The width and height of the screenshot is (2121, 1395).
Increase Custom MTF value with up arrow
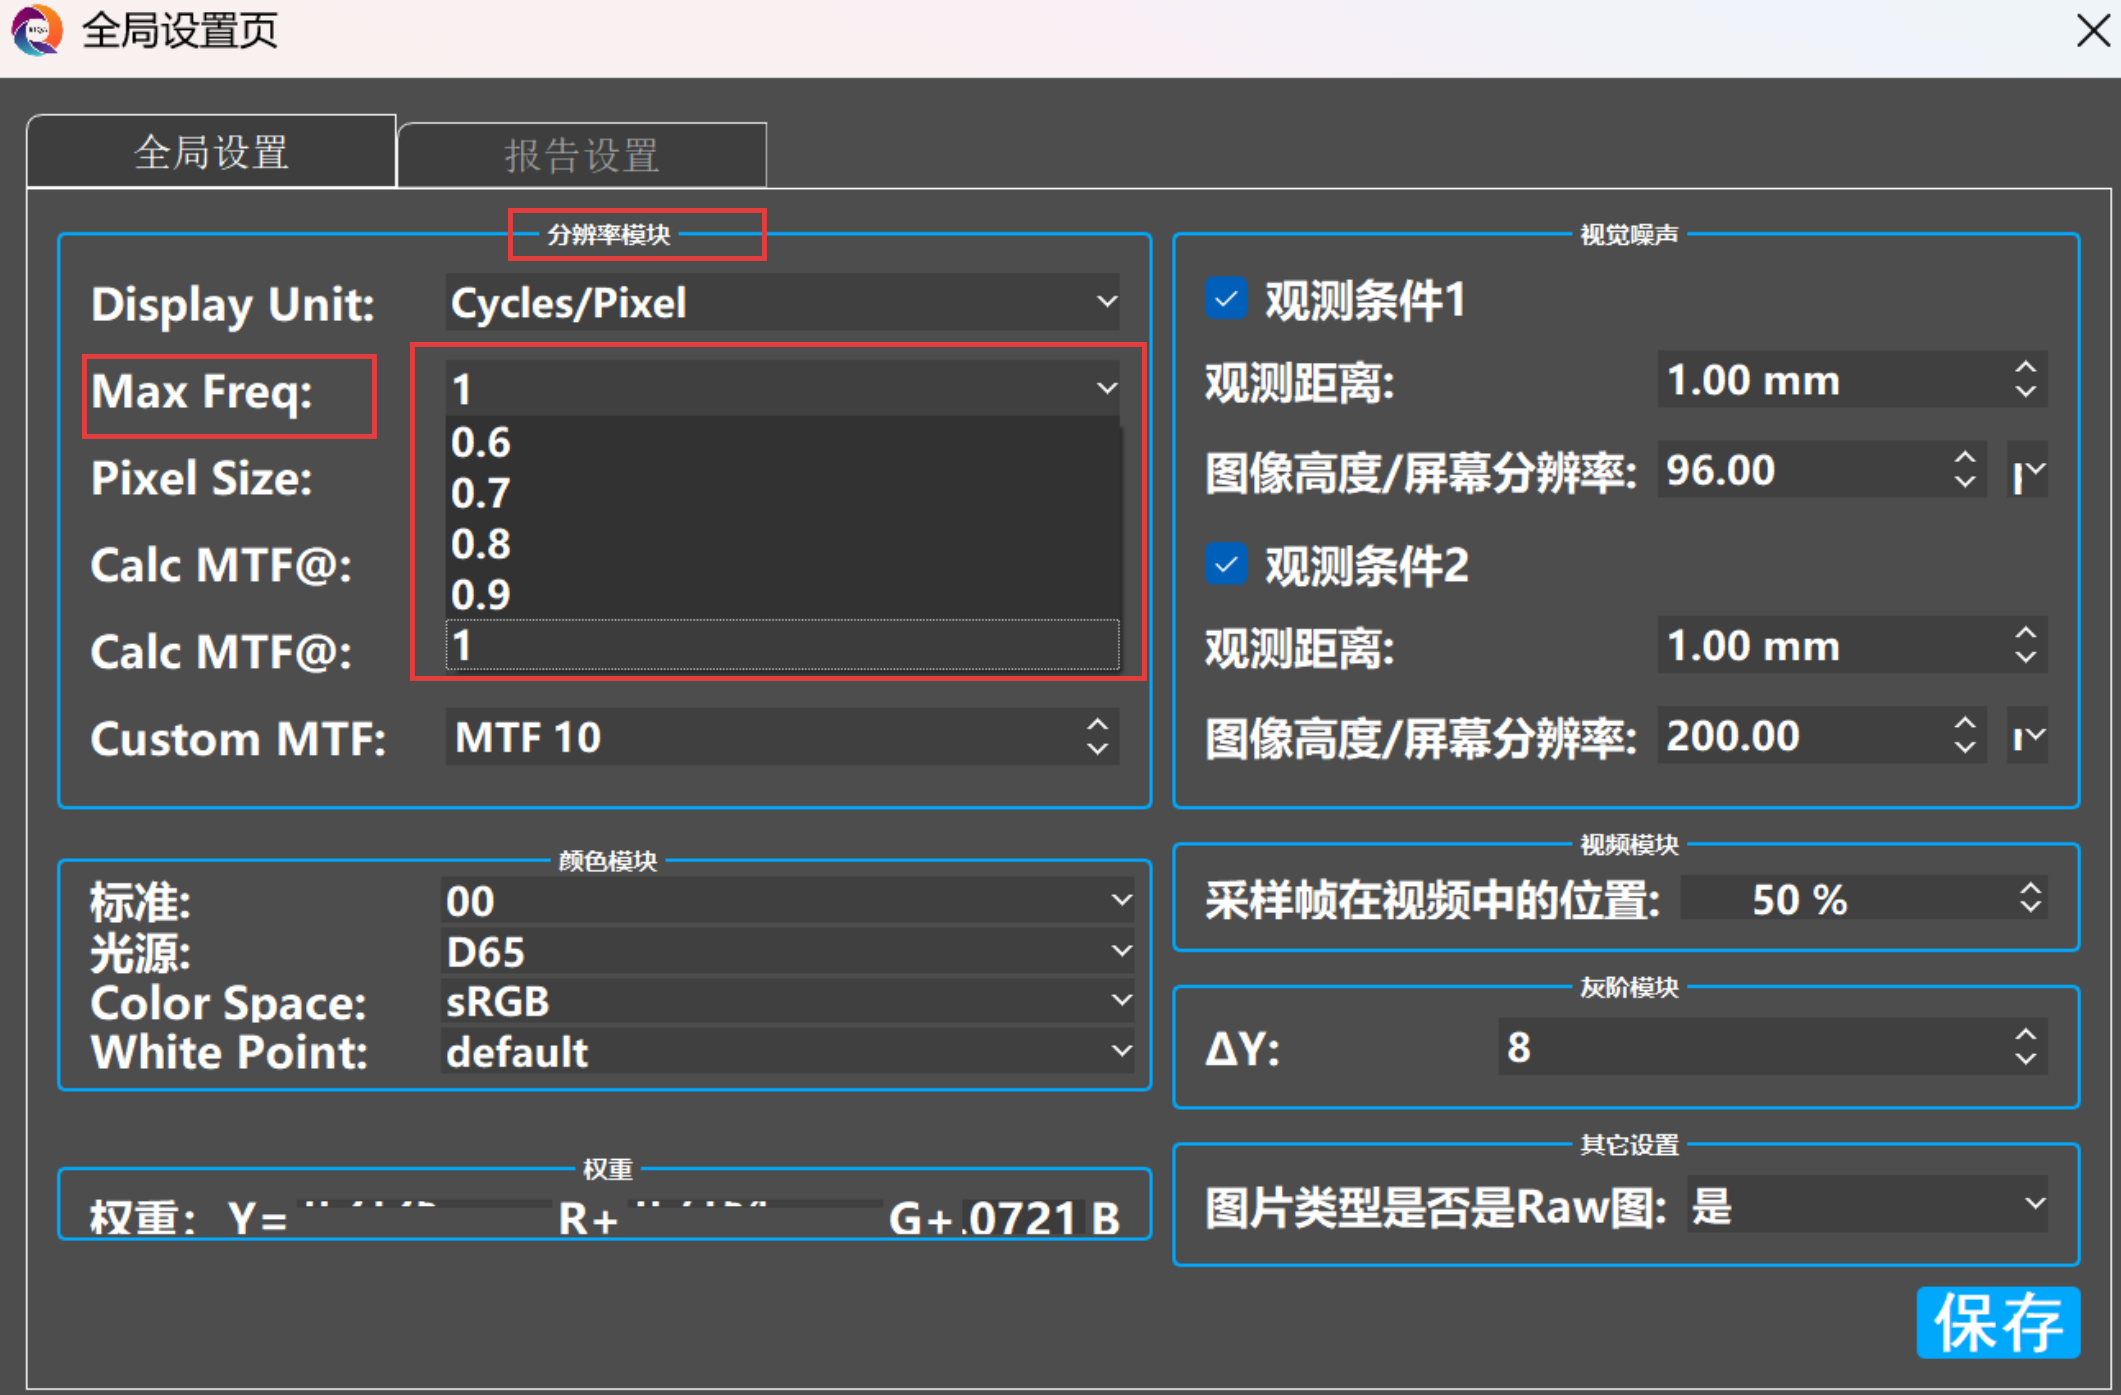pos(1097,724)
